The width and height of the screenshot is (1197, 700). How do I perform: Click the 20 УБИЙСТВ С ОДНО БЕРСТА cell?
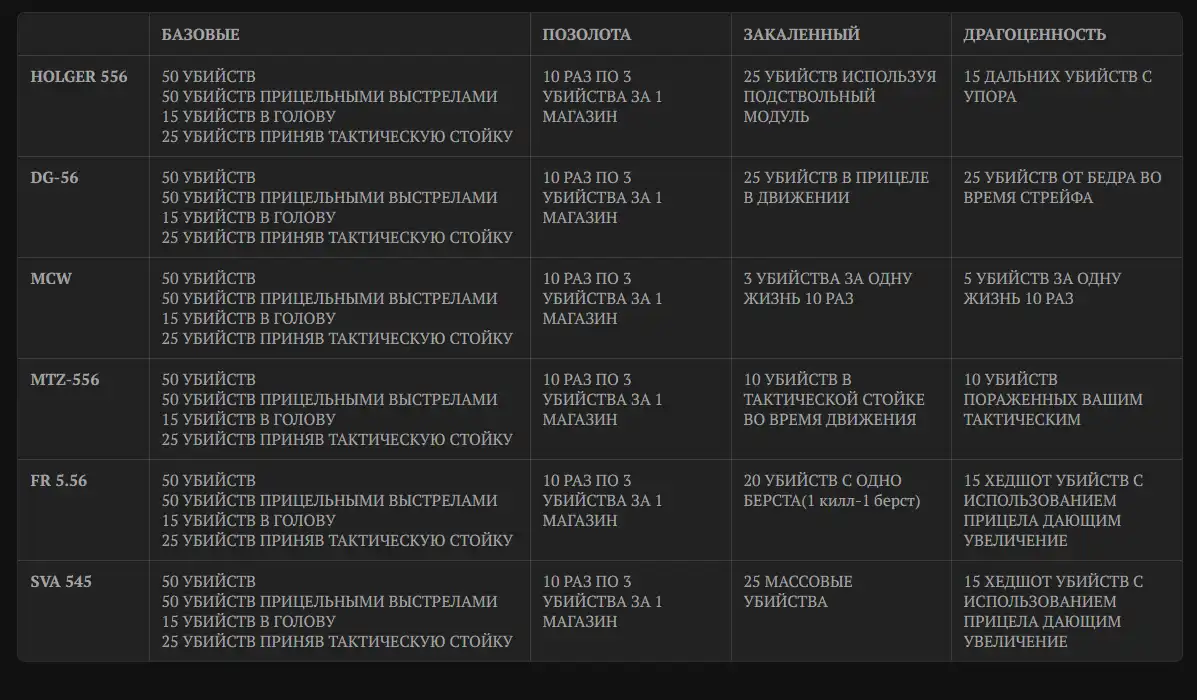(832, 490)
